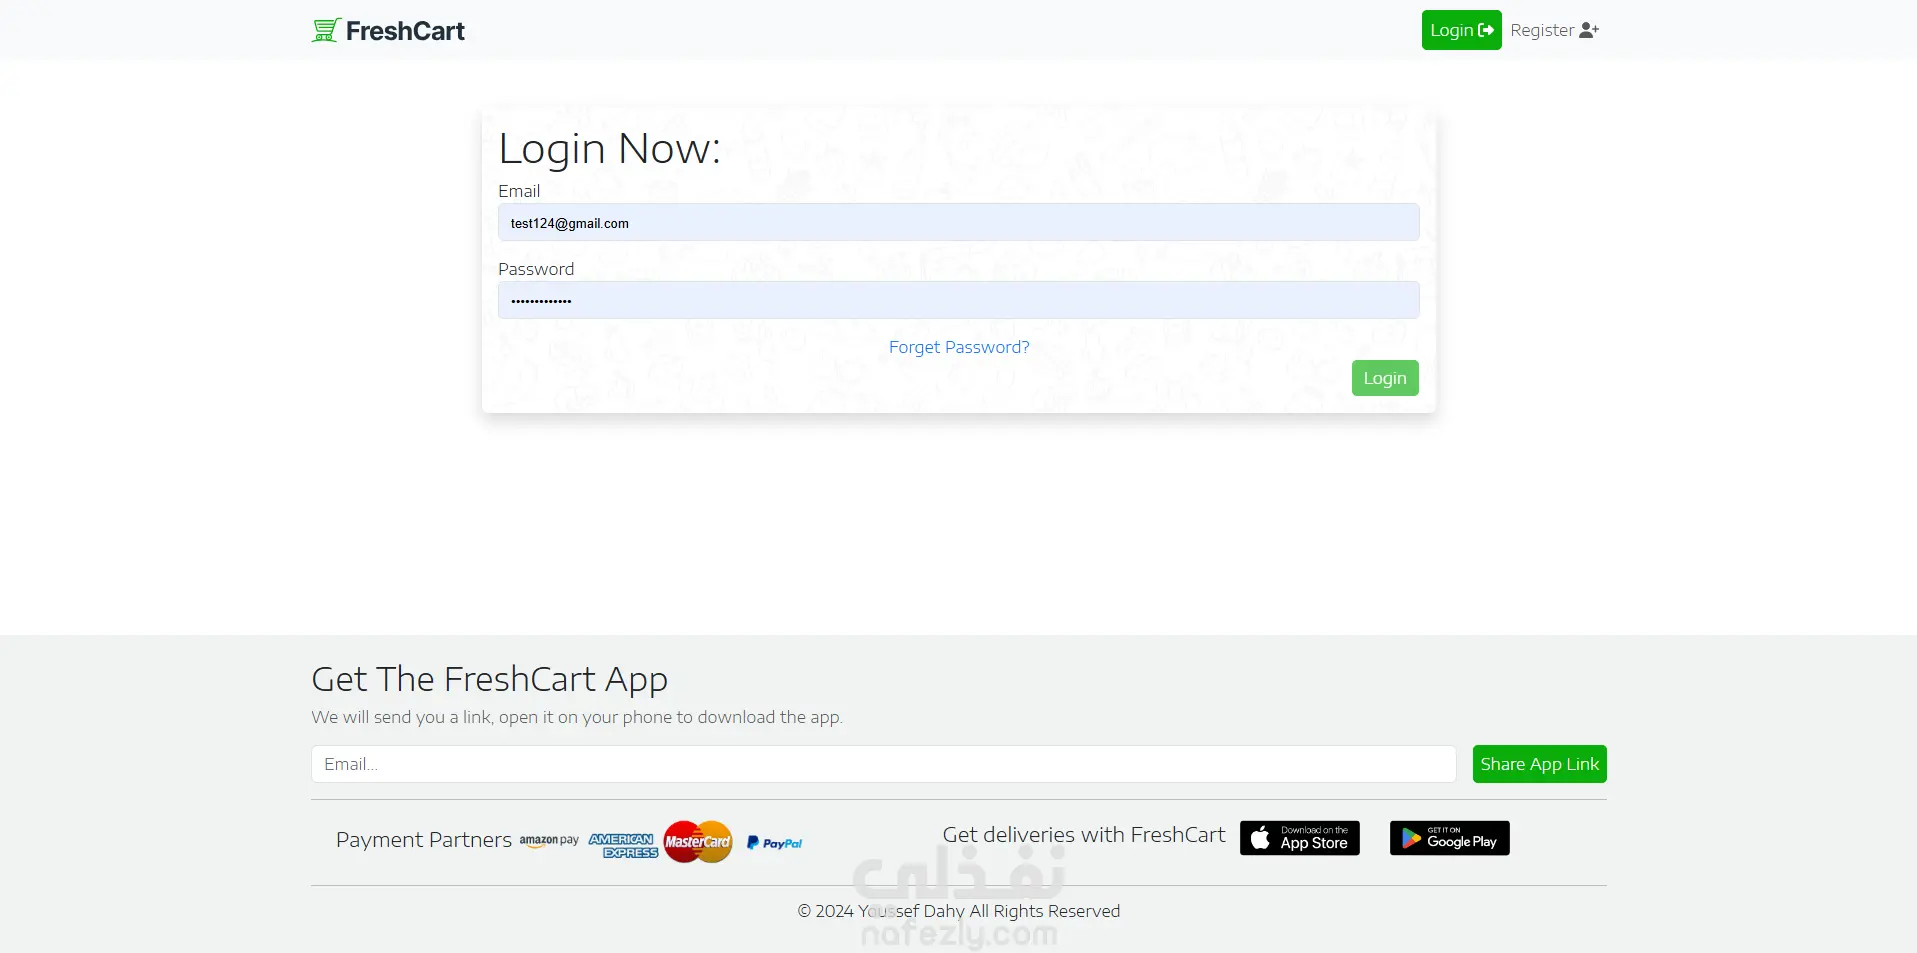The image size is (1917, 953).
Task: Click the FreshCart brand name
Action: [x=405, y=31]
